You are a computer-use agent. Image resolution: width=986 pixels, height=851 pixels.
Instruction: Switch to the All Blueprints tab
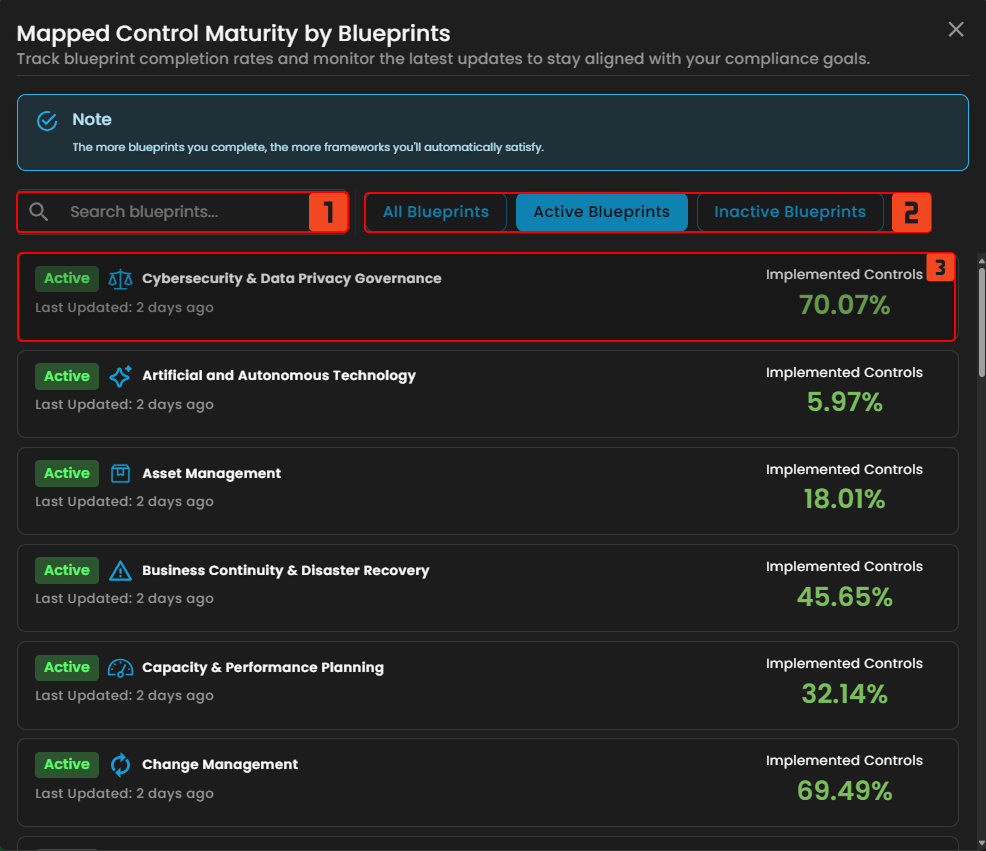pos(435,212)
